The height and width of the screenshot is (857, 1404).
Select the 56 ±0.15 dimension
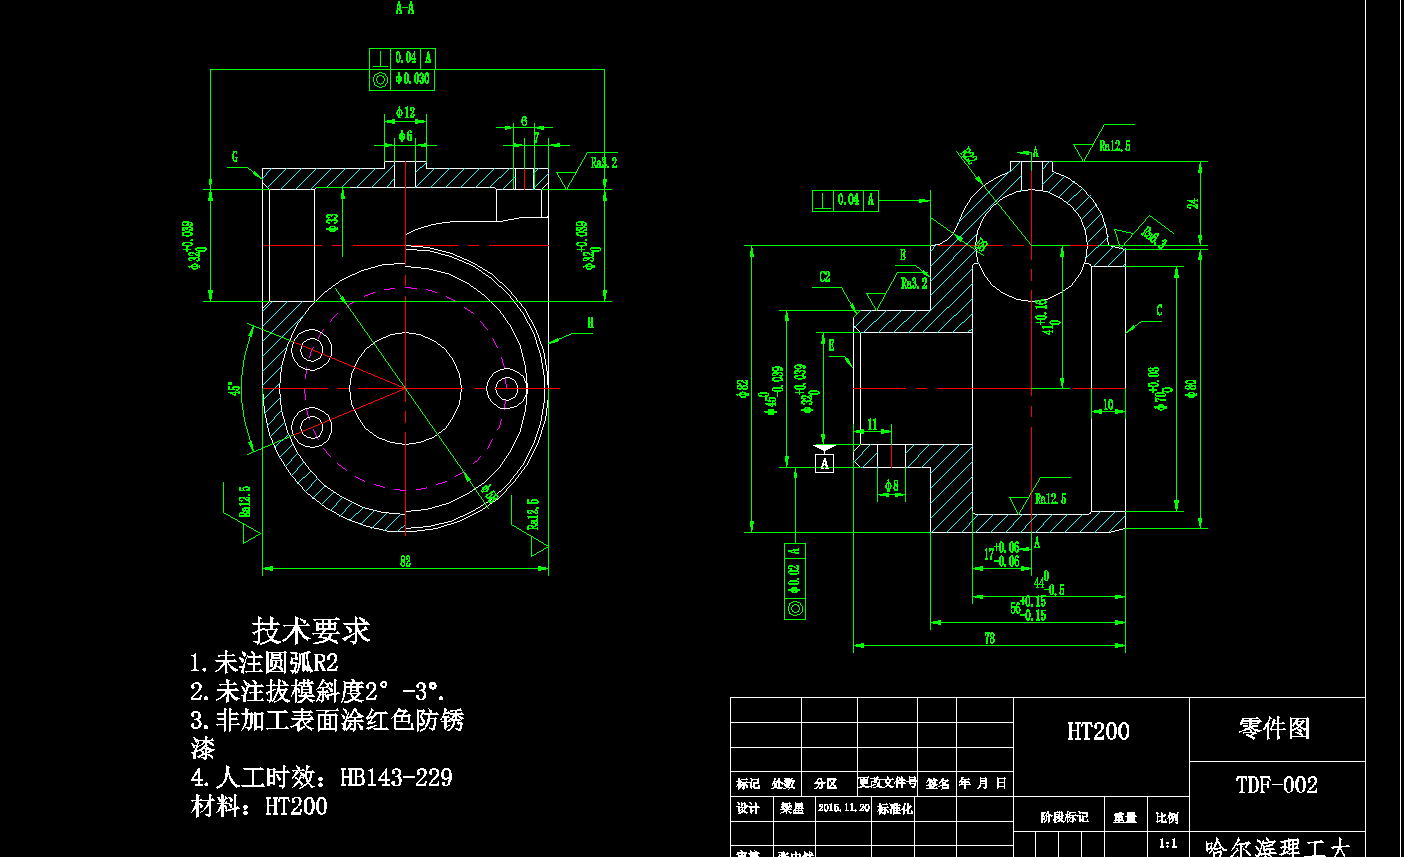(1028, 608)
